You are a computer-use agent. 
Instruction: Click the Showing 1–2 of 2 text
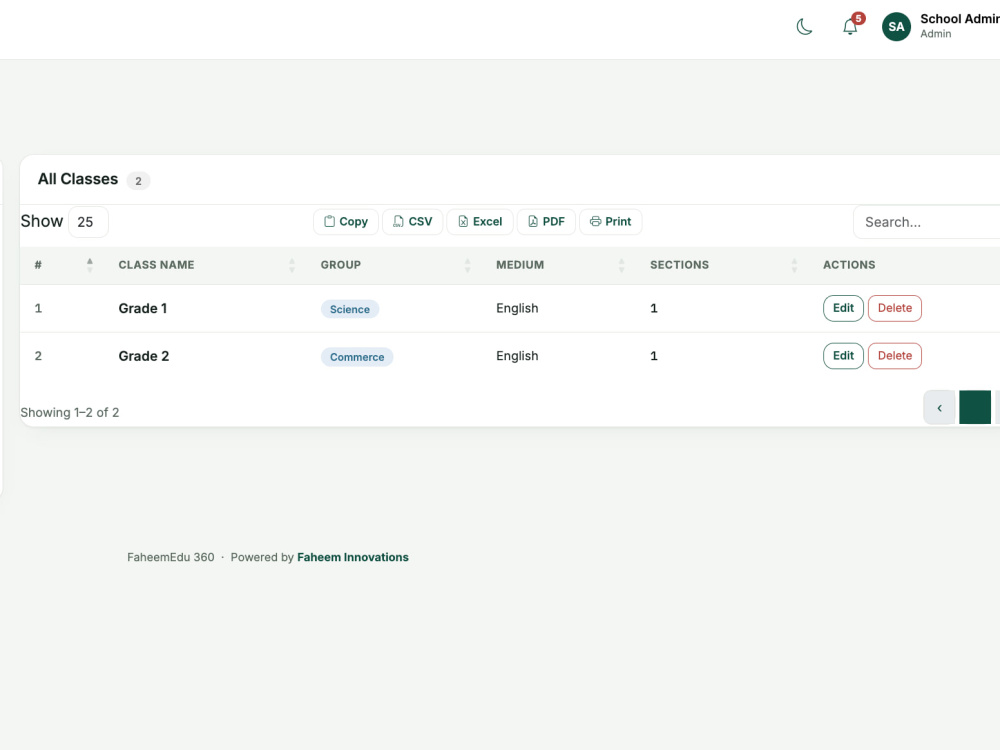pos(70,413)
